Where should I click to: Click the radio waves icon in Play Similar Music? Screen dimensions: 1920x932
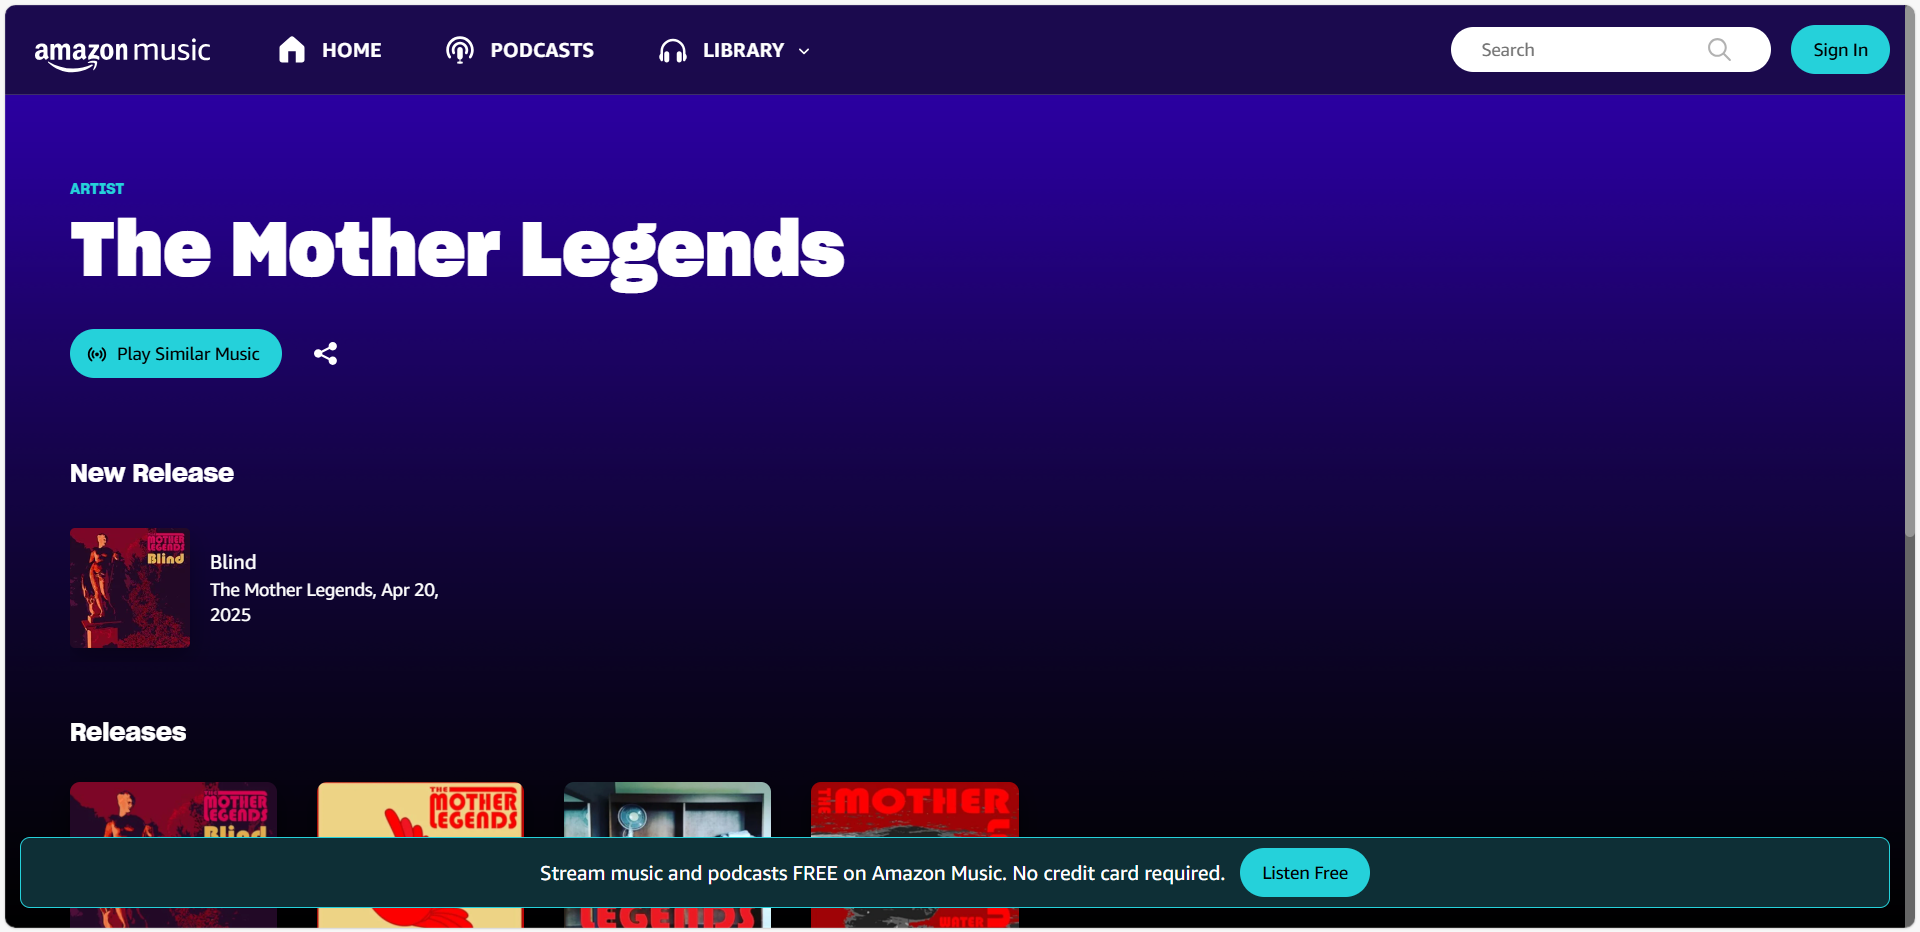(x=97, y=354)
